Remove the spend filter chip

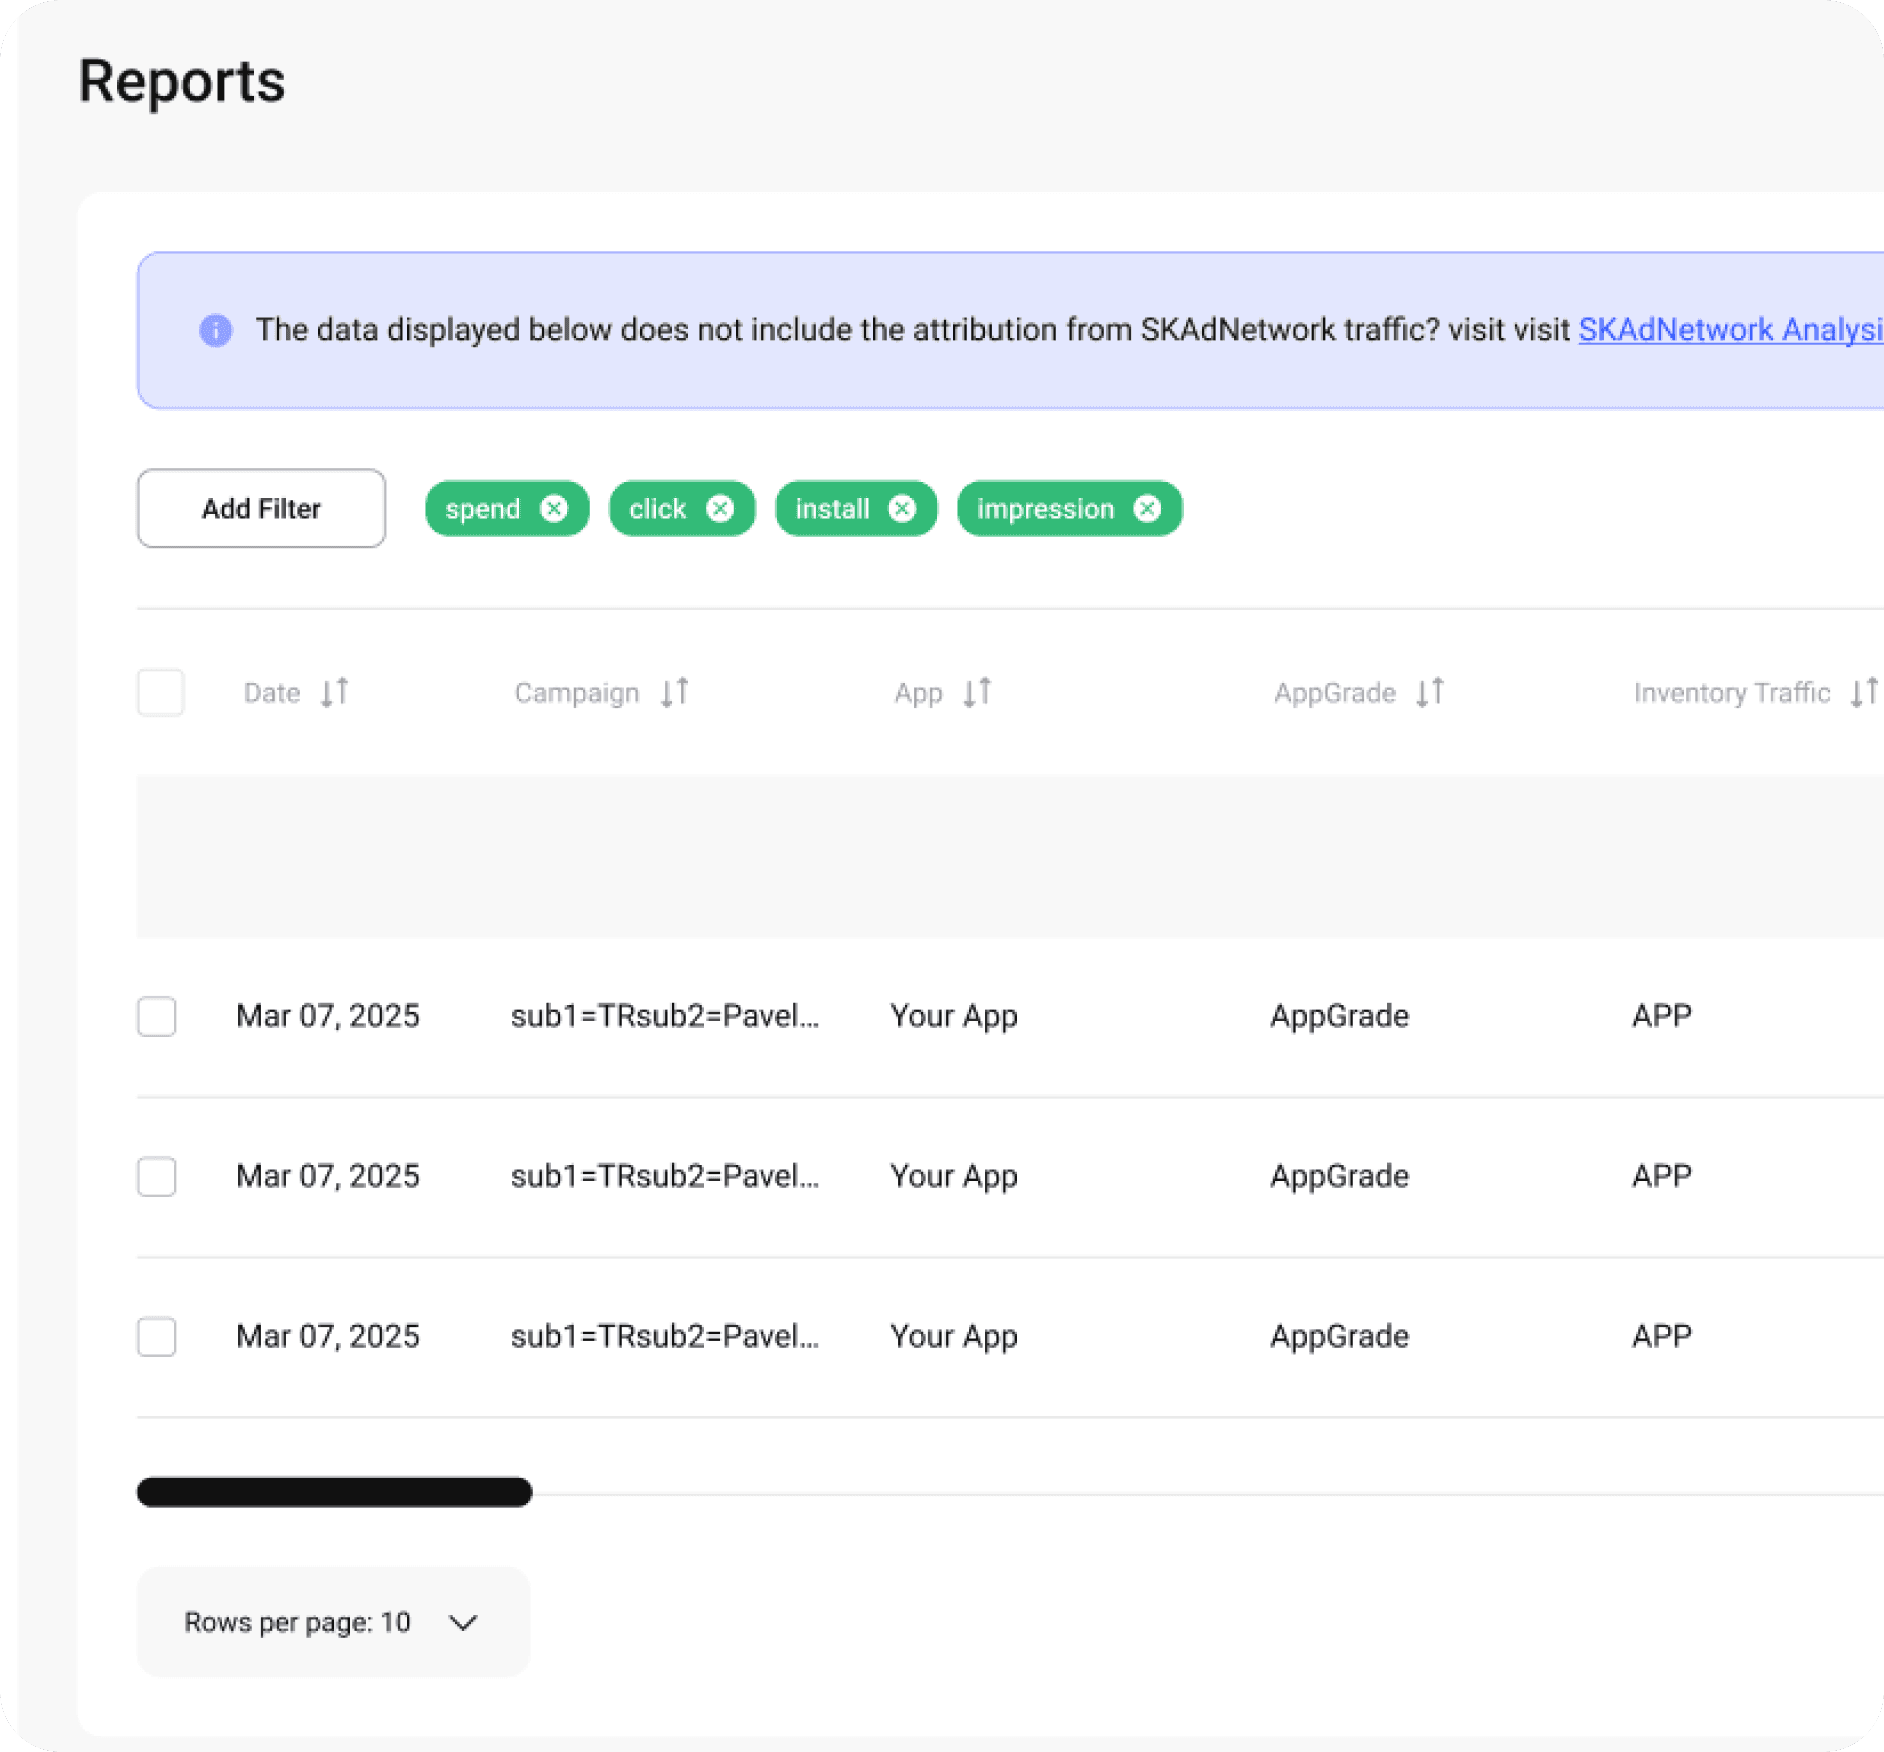554,509
